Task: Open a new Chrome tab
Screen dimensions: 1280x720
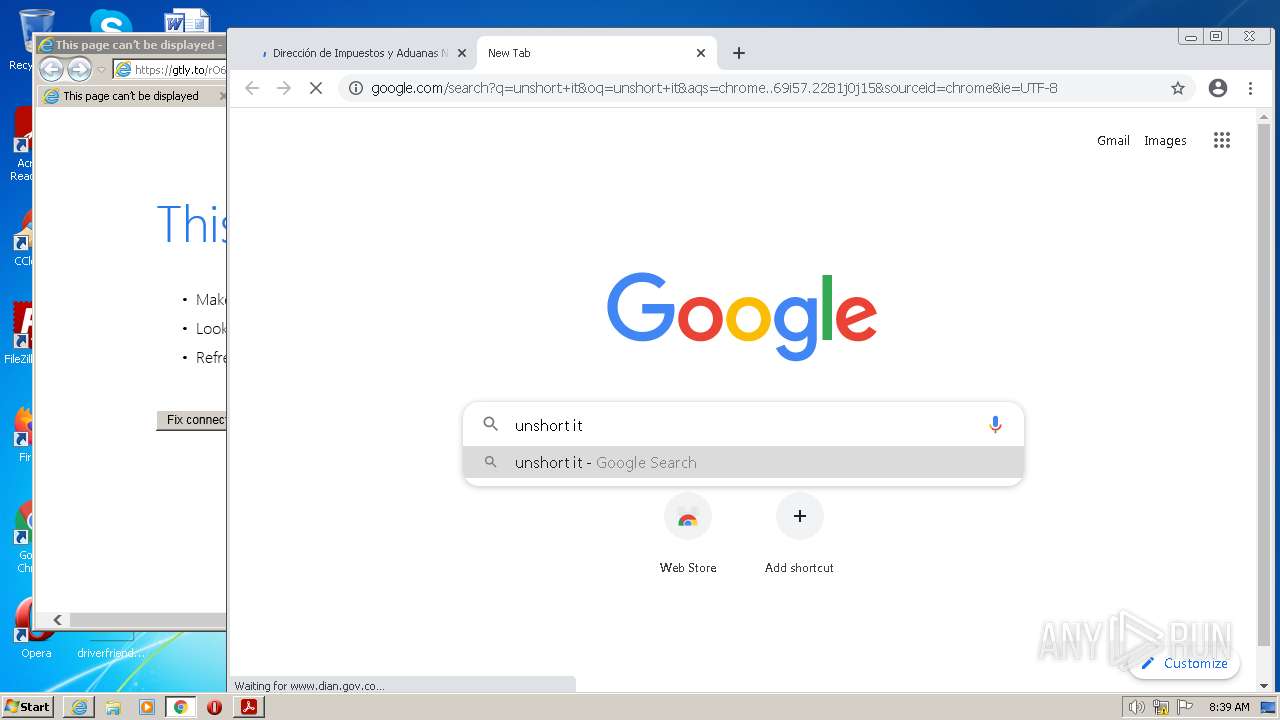Action: pyautogui.click(x=739, y=53)
